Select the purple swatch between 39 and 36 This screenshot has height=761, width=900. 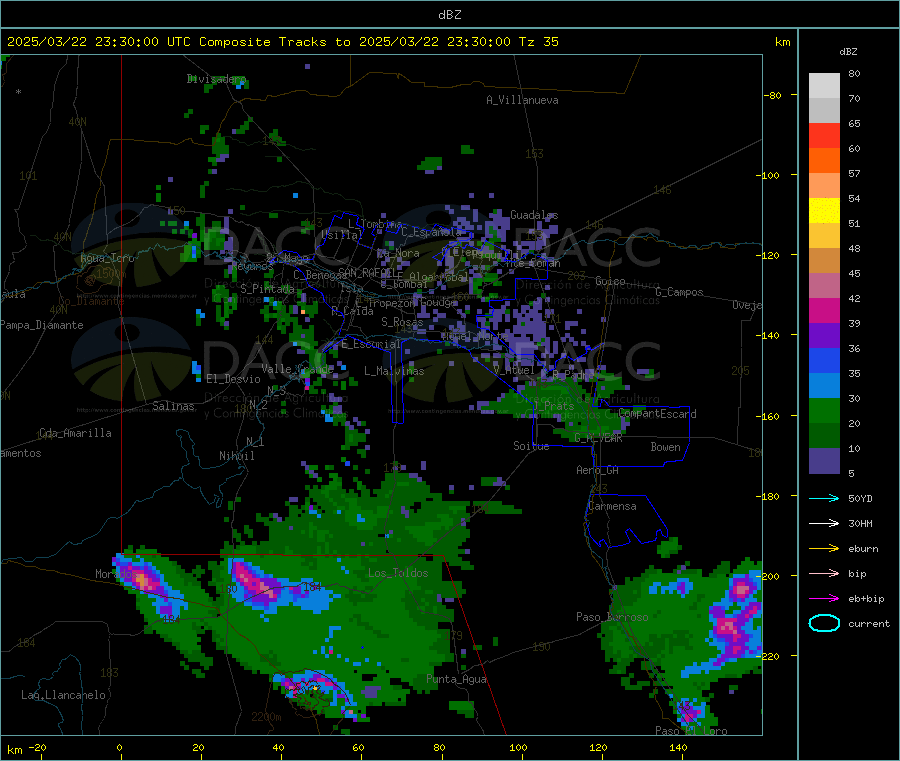(x=824, y=336)
